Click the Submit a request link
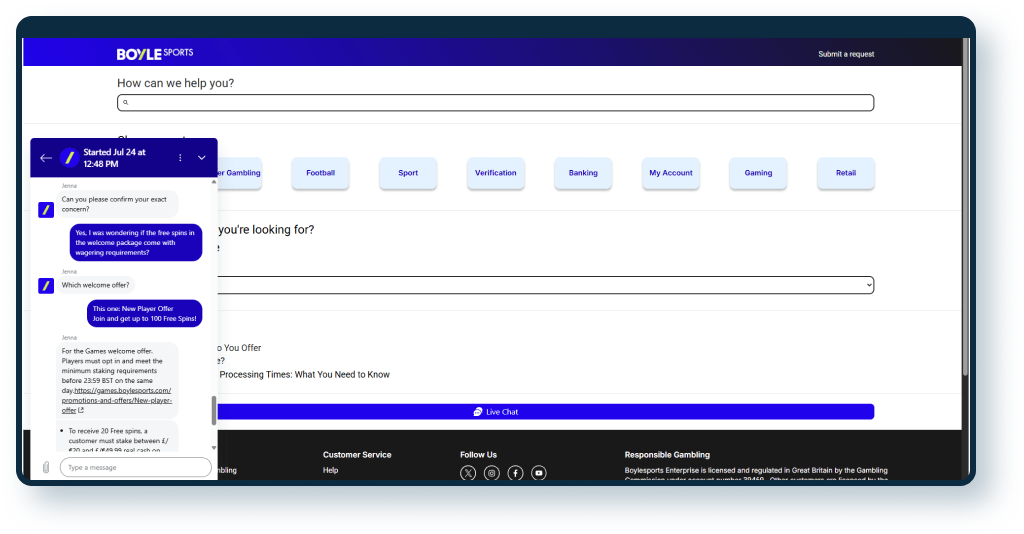 846,54
